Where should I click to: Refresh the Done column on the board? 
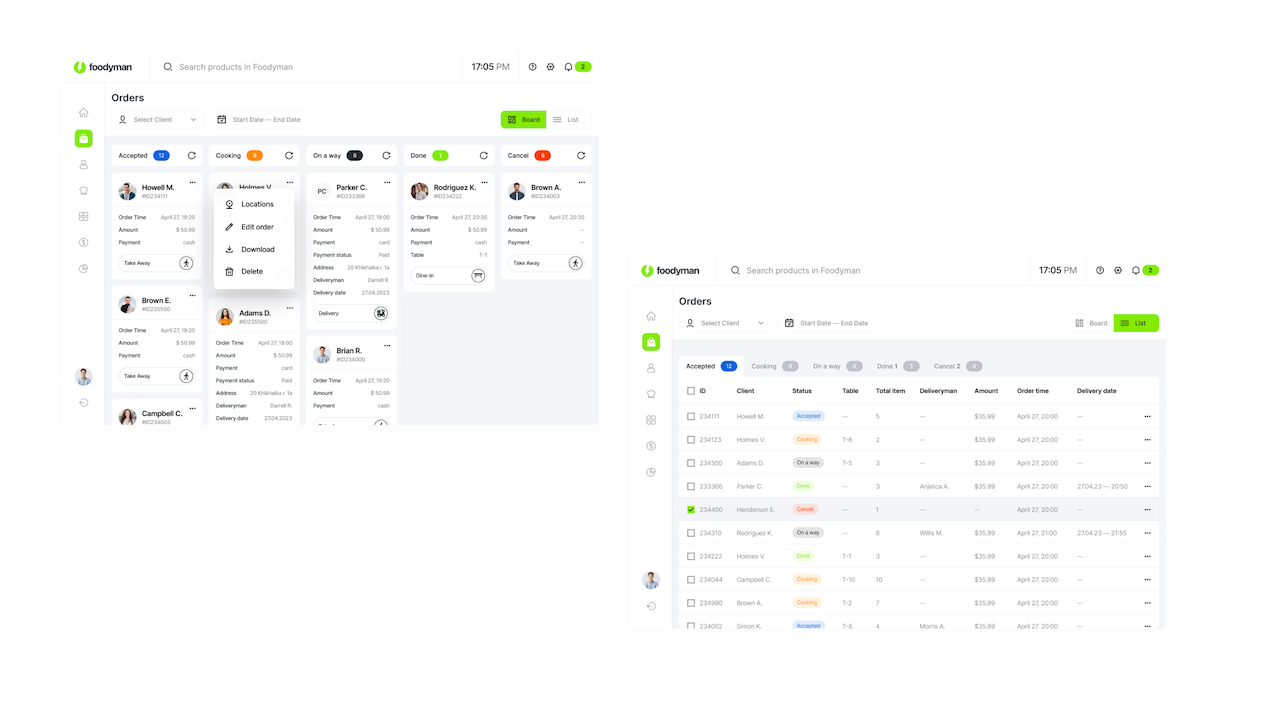click(x=484, y=156)
